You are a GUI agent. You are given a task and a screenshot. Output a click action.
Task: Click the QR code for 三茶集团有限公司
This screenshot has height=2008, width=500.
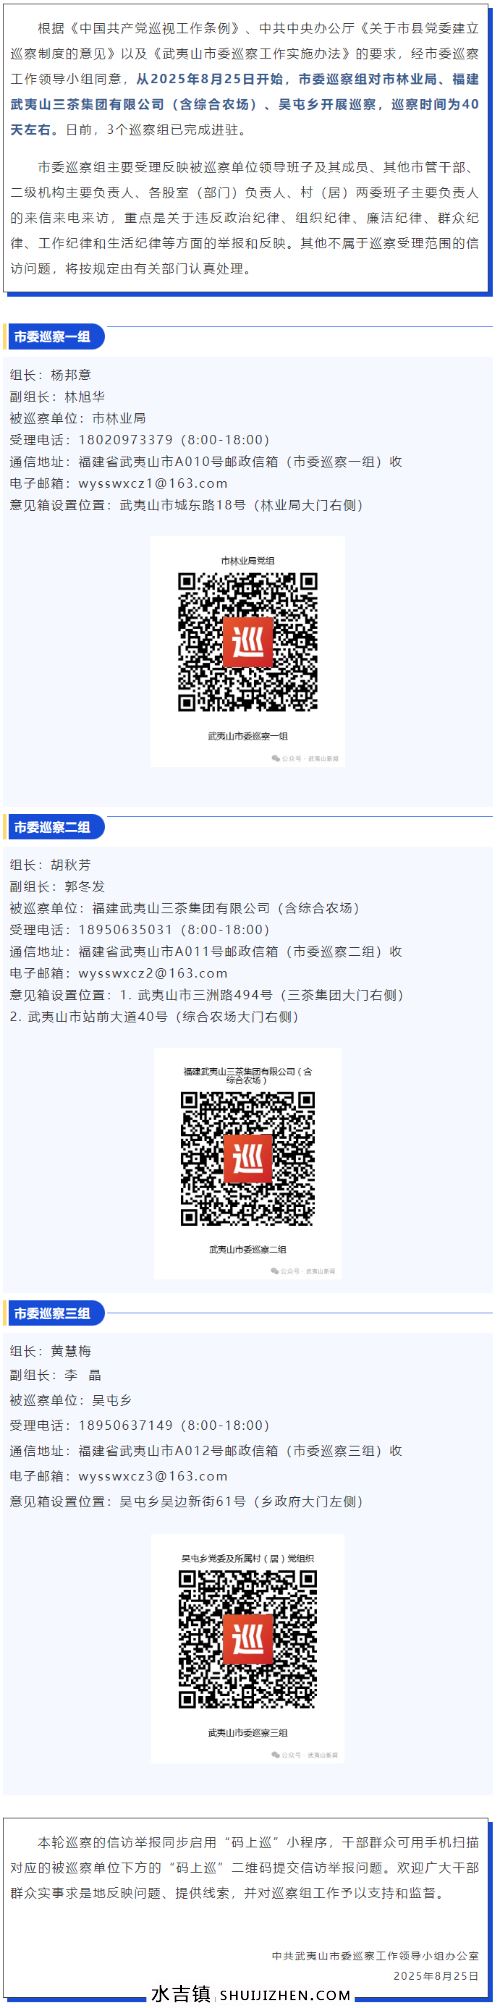(248, 1158)
